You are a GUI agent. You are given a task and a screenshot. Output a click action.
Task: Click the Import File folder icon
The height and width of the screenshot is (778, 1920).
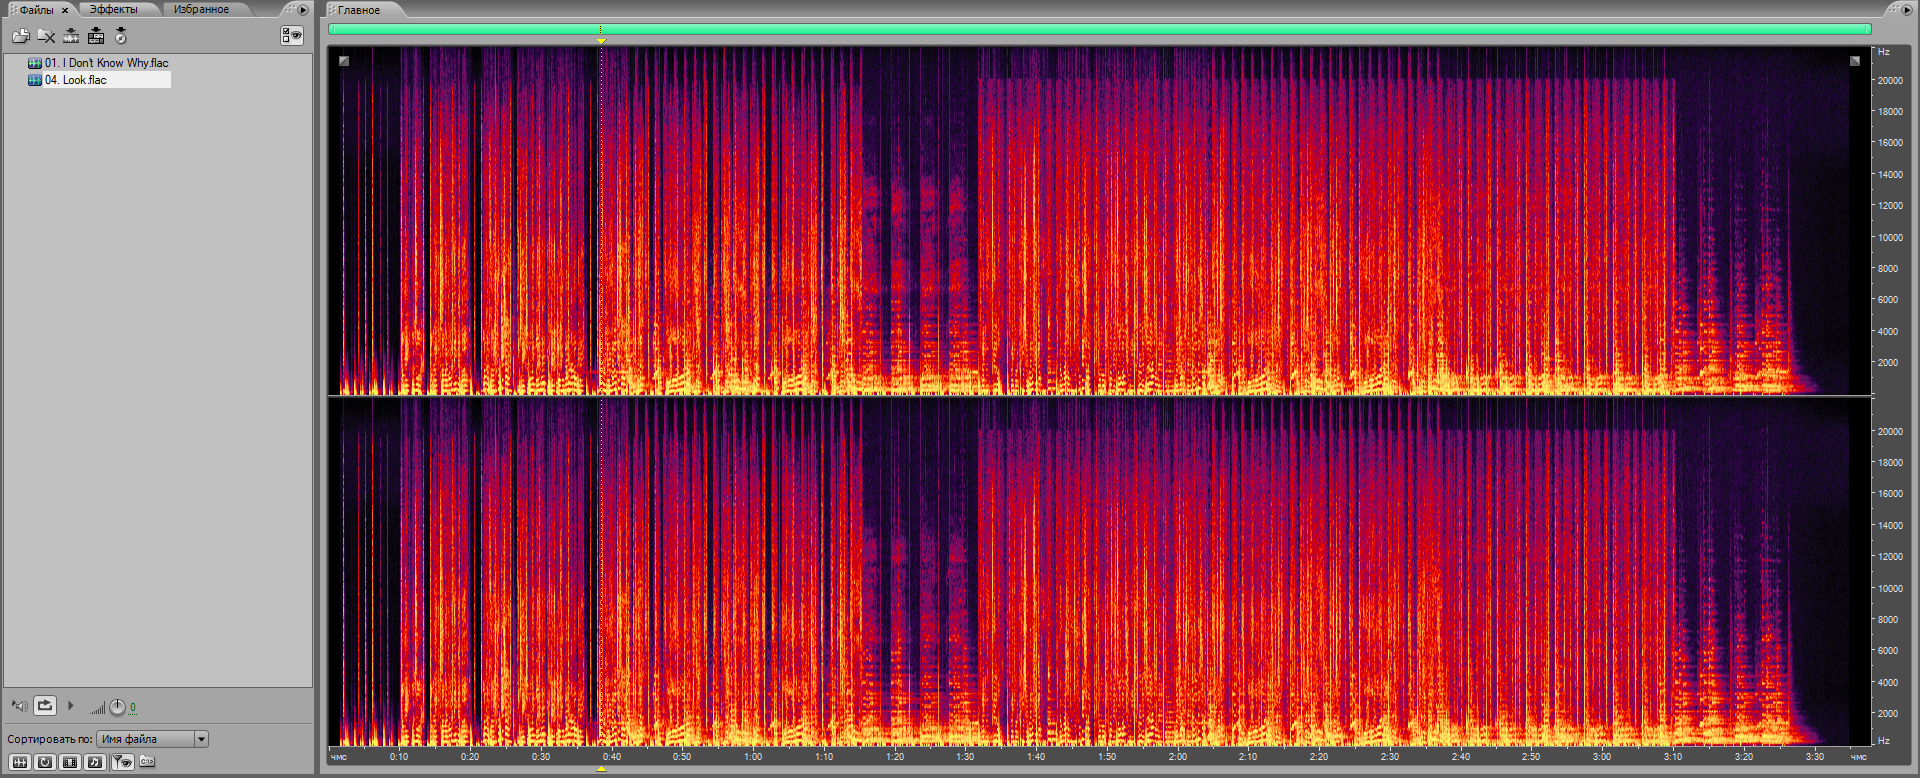pyautogui.click(x=20, y=36)
